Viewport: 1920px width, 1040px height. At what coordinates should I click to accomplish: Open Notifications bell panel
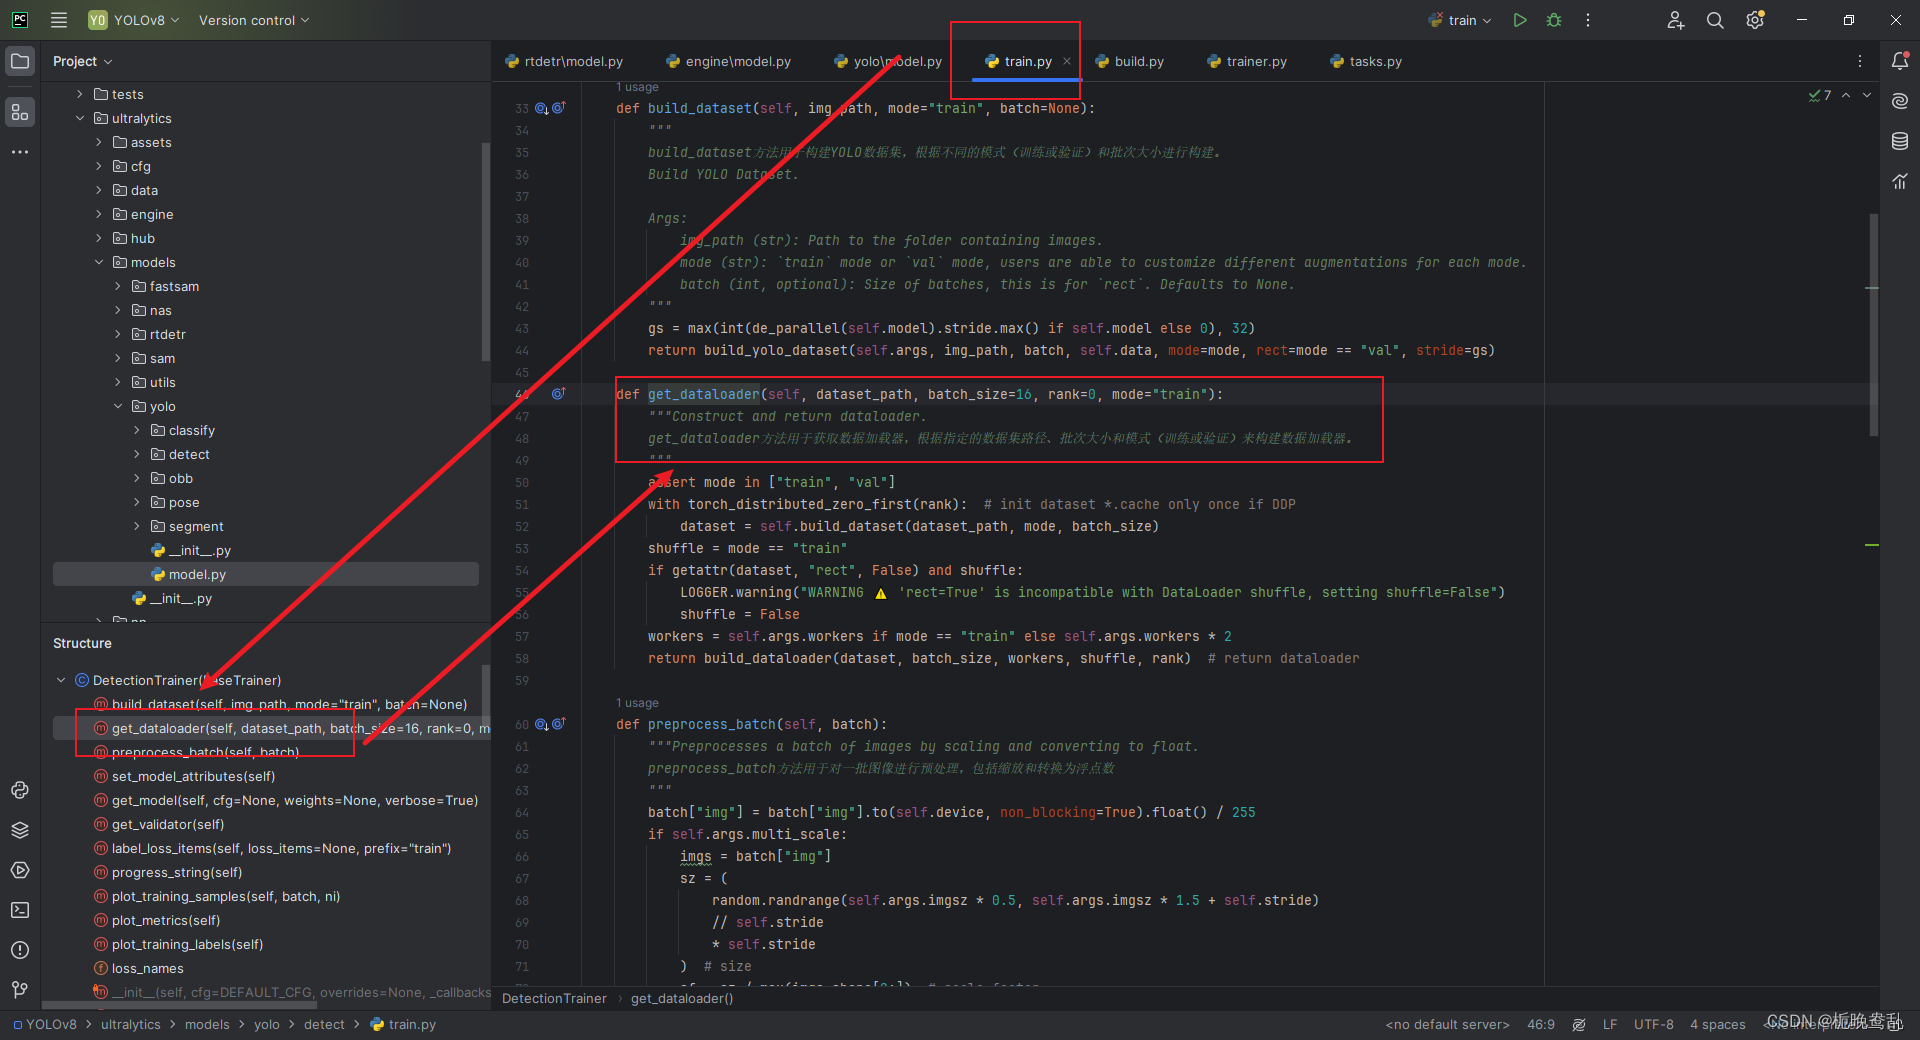[1900, 61]
